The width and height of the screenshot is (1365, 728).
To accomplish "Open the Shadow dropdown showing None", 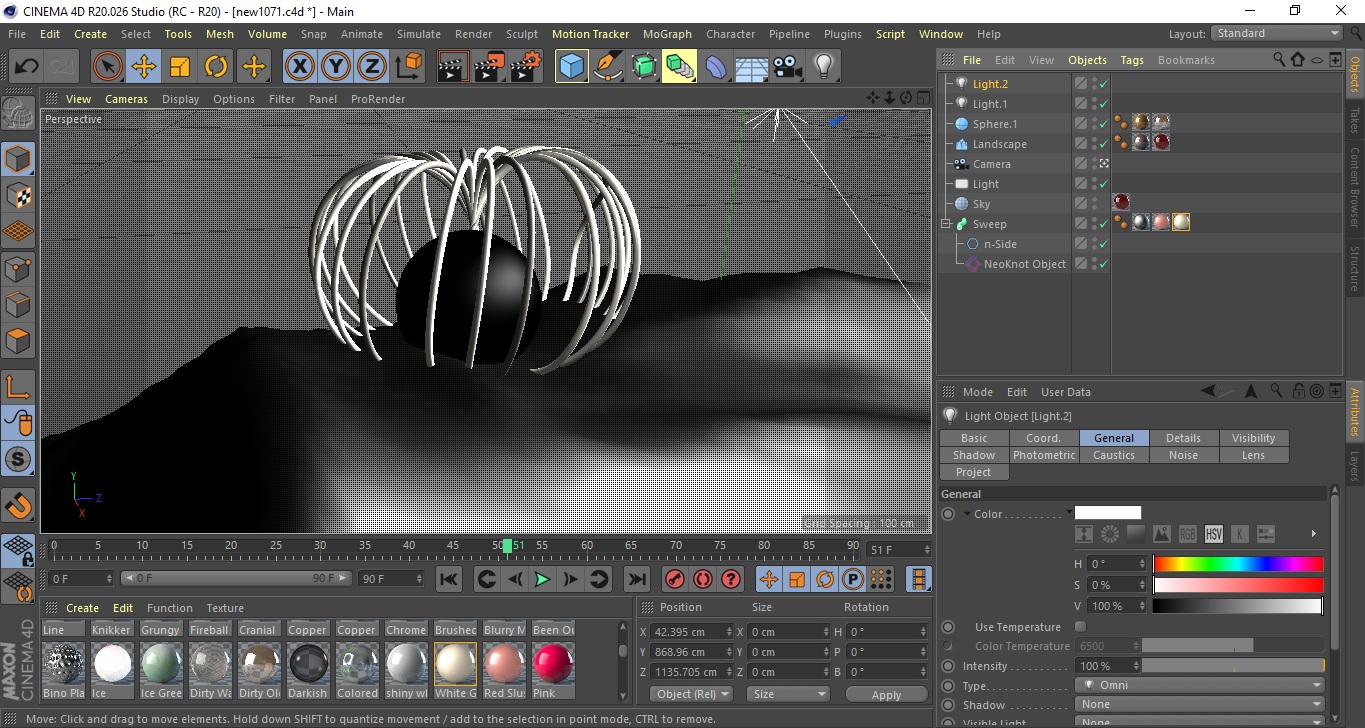I will 1200,704.
